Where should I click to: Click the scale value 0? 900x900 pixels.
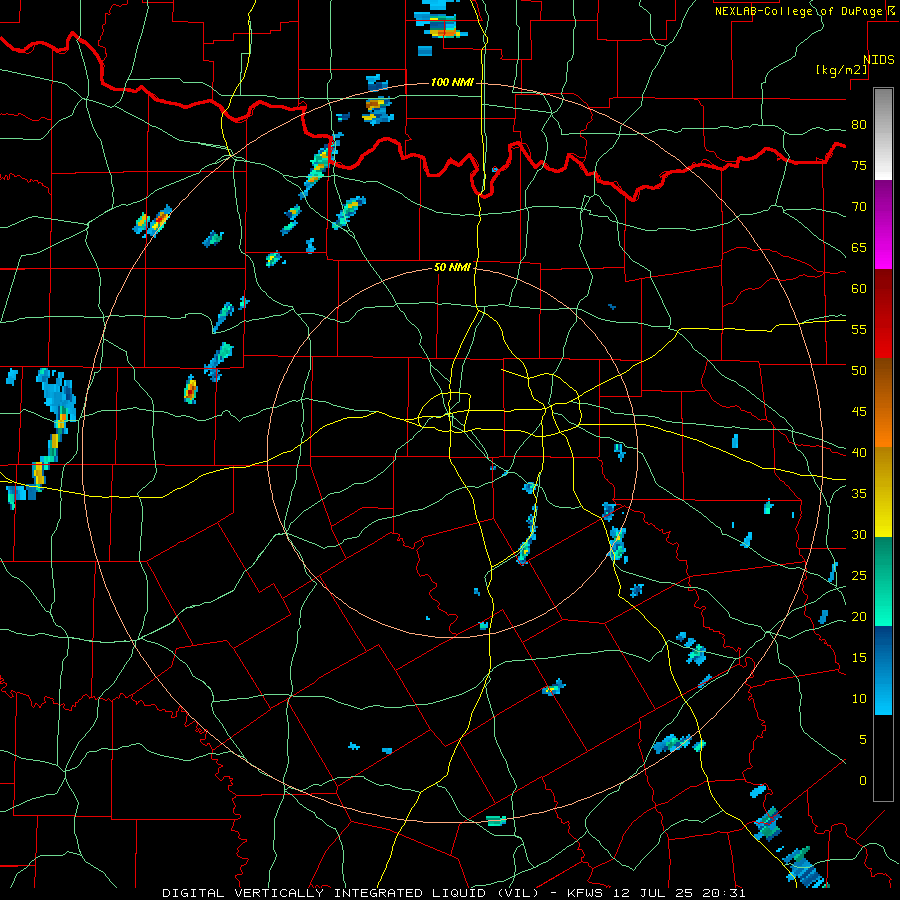863,781
